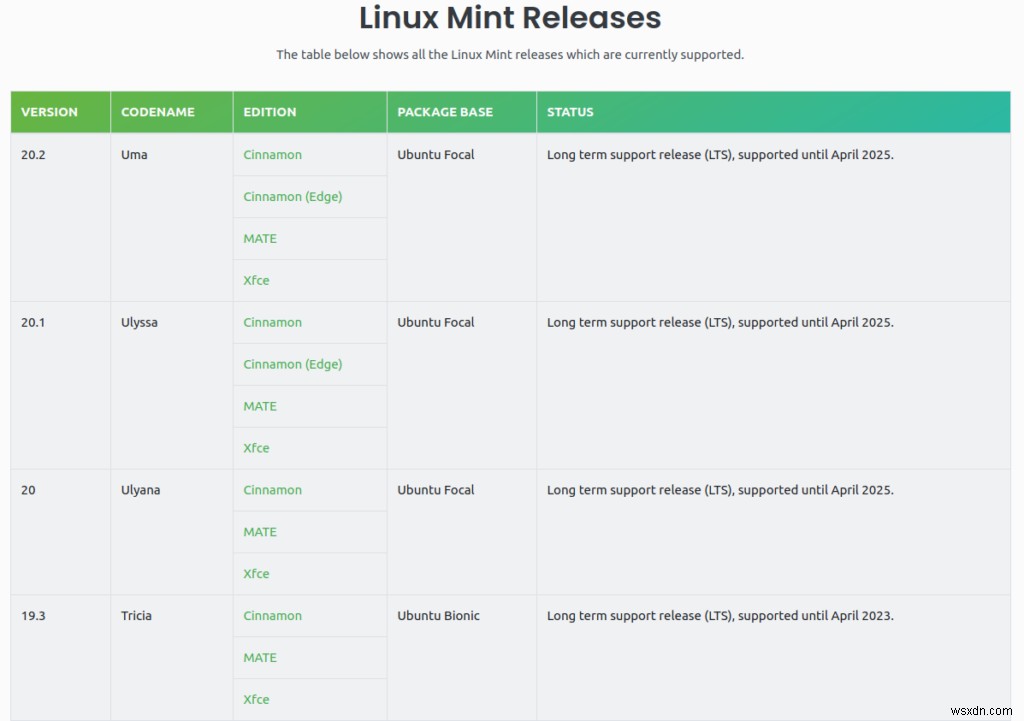Viewport: 1024px width, 721px height.
Task: Click Ubuntu Focal in the Uma row
Action: tap(436, 155)
